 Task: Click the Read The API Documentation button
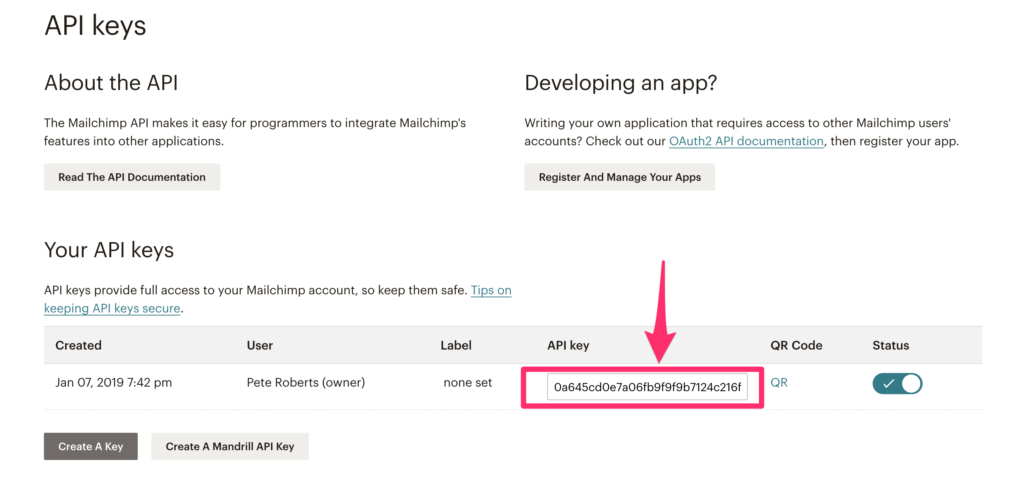pyautogui.click(x=132, y=177)
